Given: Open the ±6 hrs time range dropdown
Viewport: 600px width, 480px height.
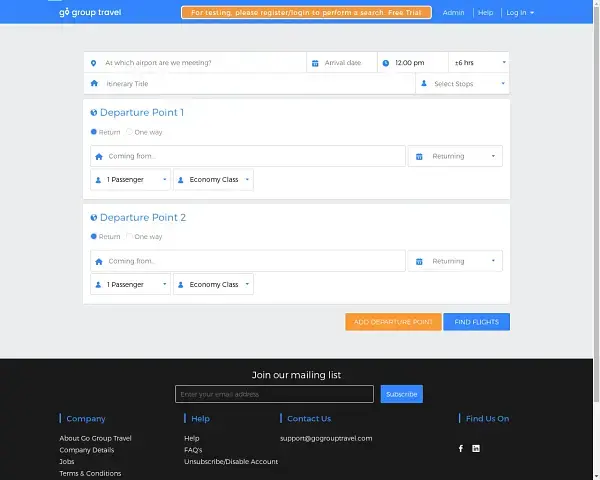Looking at the screenshot, I should point(478,63).
